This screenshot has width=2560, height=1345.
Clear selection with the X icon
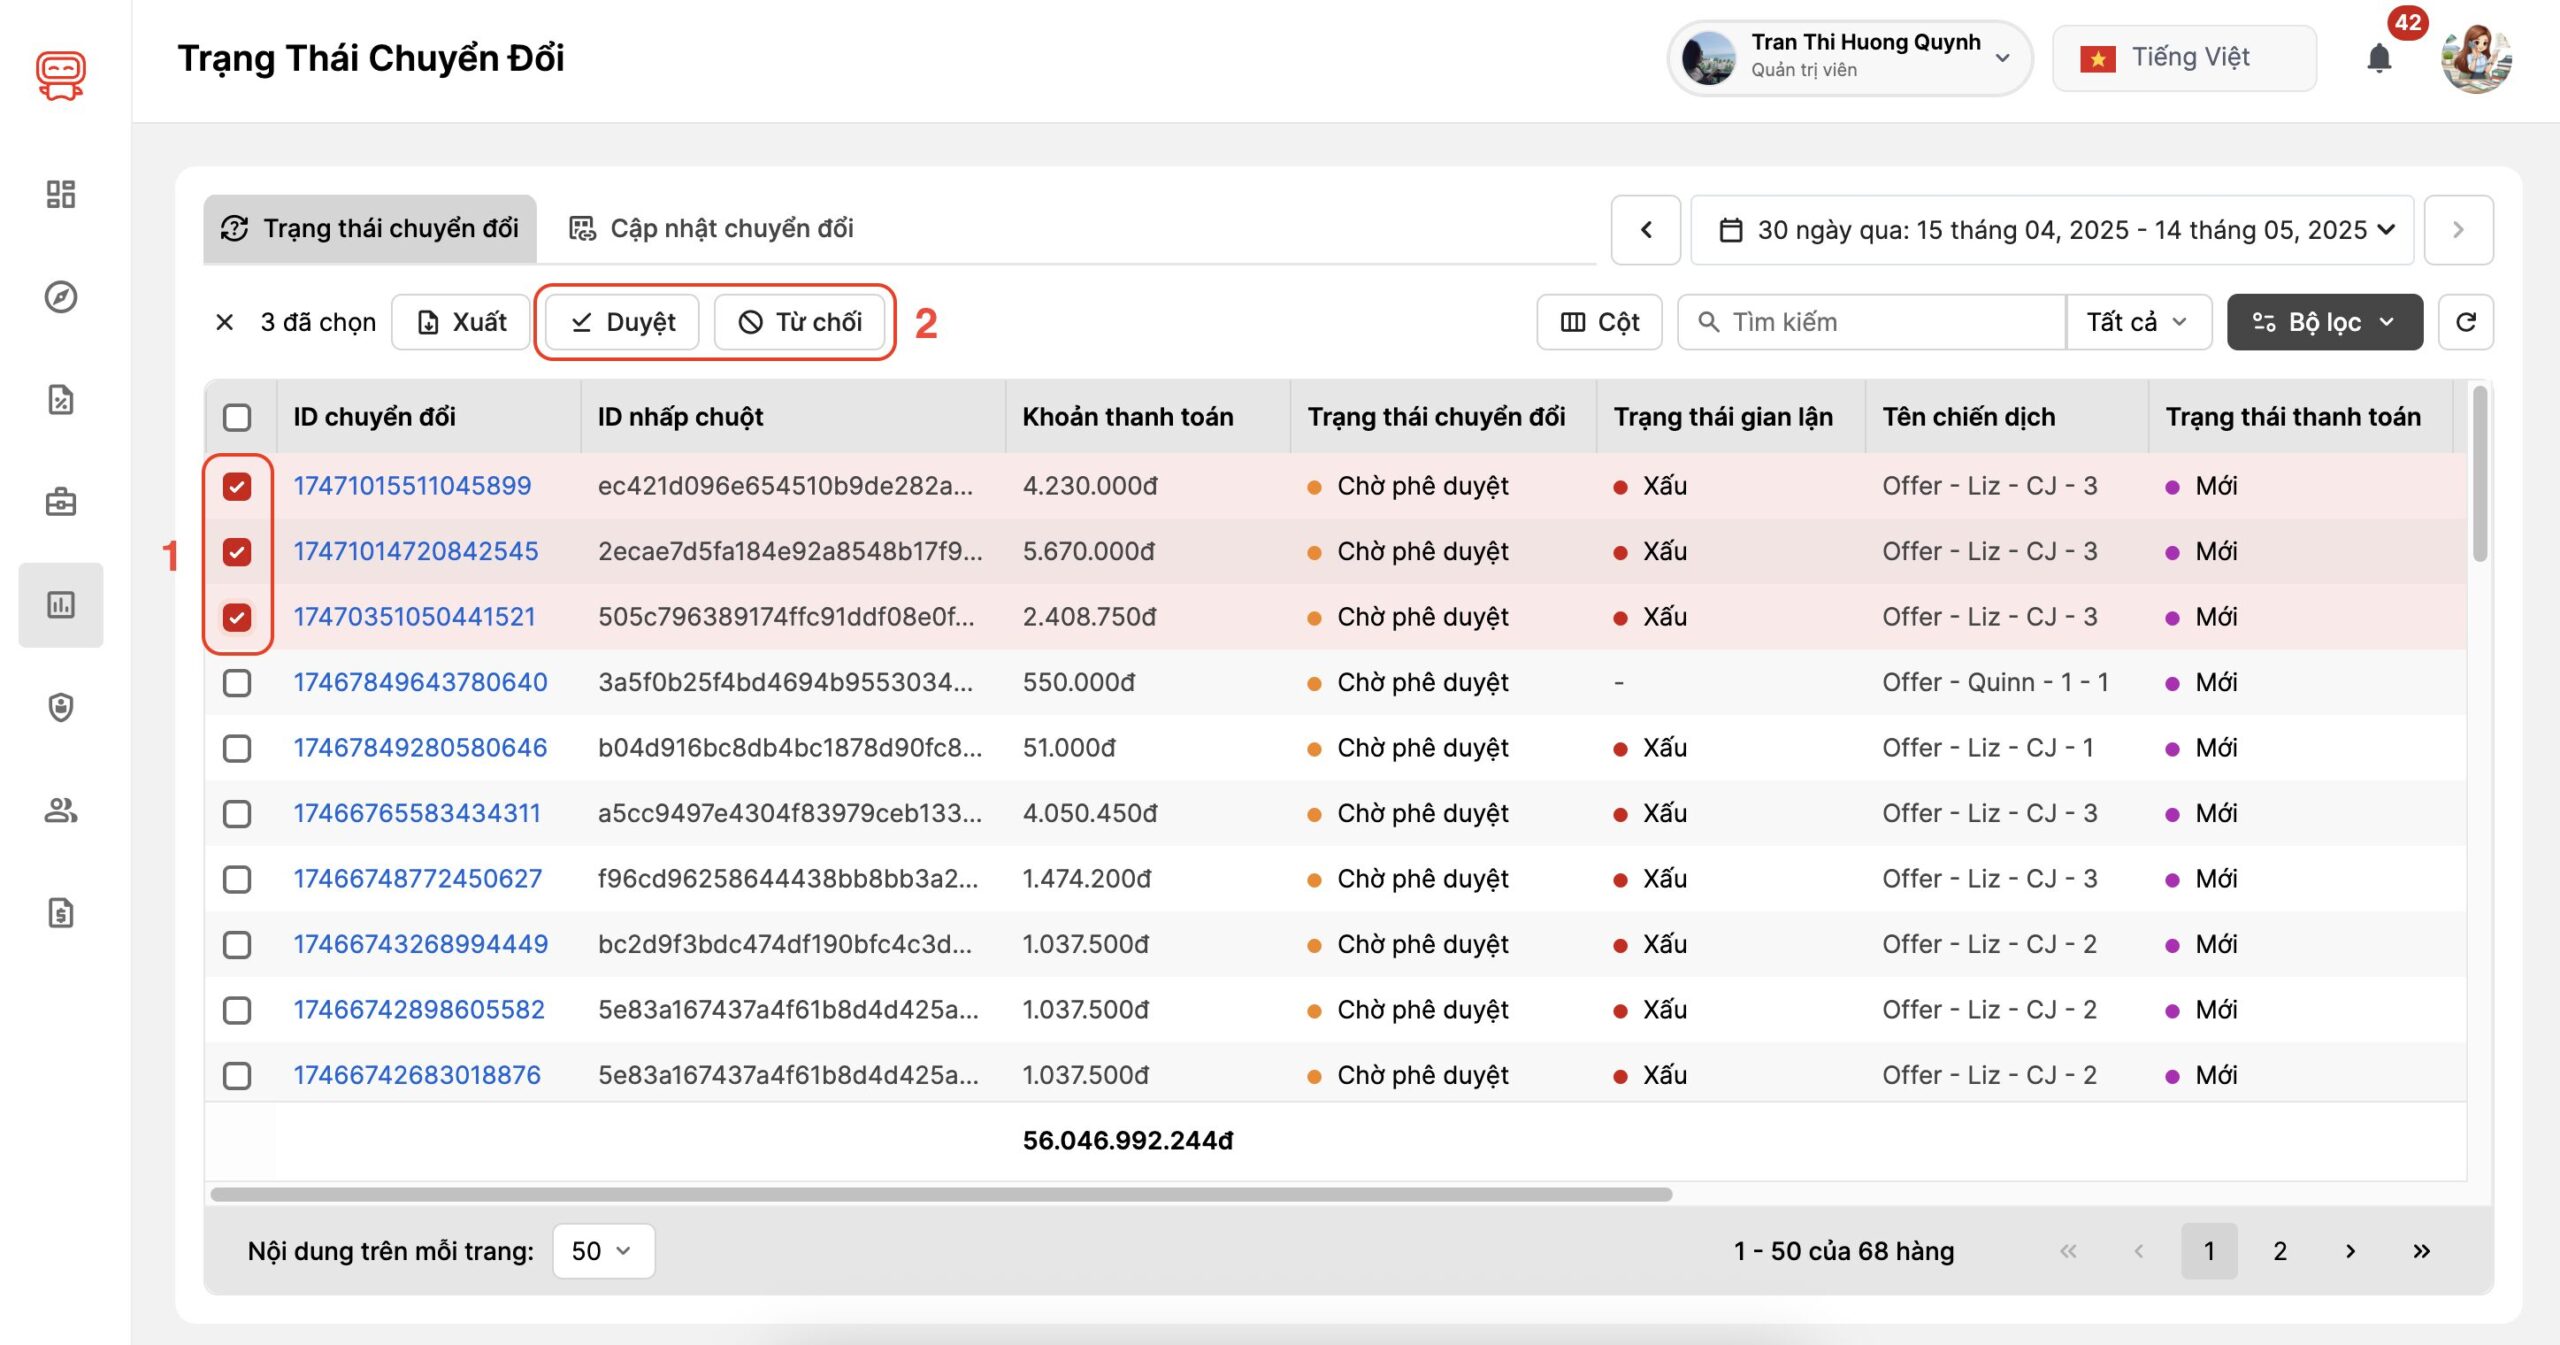tap(225, 322)
